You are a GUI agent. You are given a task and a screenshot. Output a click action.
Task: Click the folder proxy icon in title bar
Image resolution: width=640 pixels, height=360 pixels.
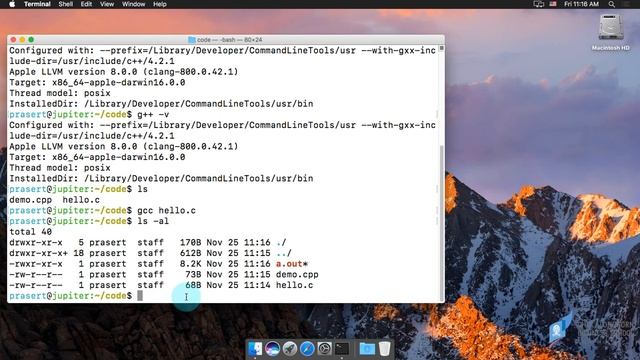pyautogui.click(x=191, y=40)
